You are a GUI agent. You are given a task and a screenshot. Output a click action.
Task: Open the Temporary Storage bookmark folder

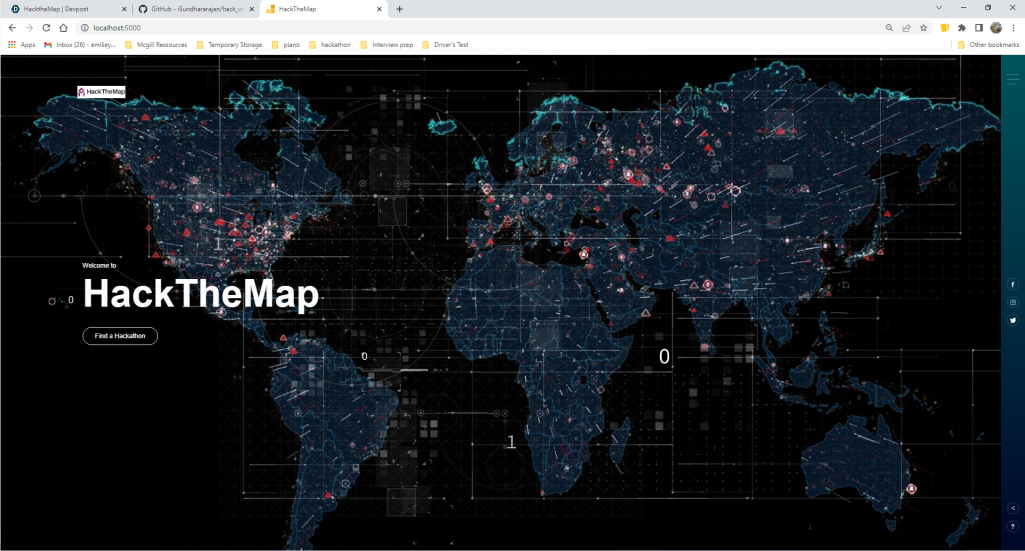point(229,44)
